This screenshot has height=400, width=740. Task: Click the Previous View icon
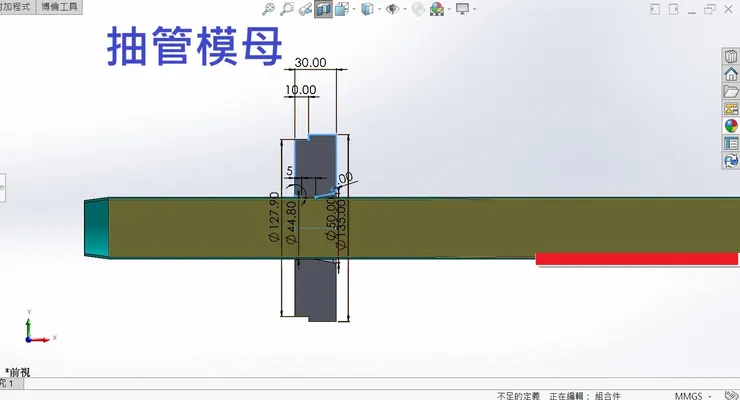(x=305, y=8)
